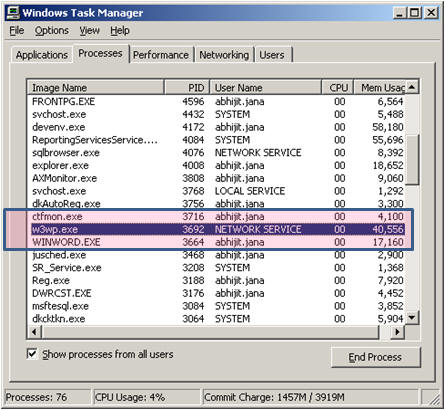Click the scroll down arrow in process list
Viewport: 445px width, 410px height.
pyautogui.click(x=412, y=318)
